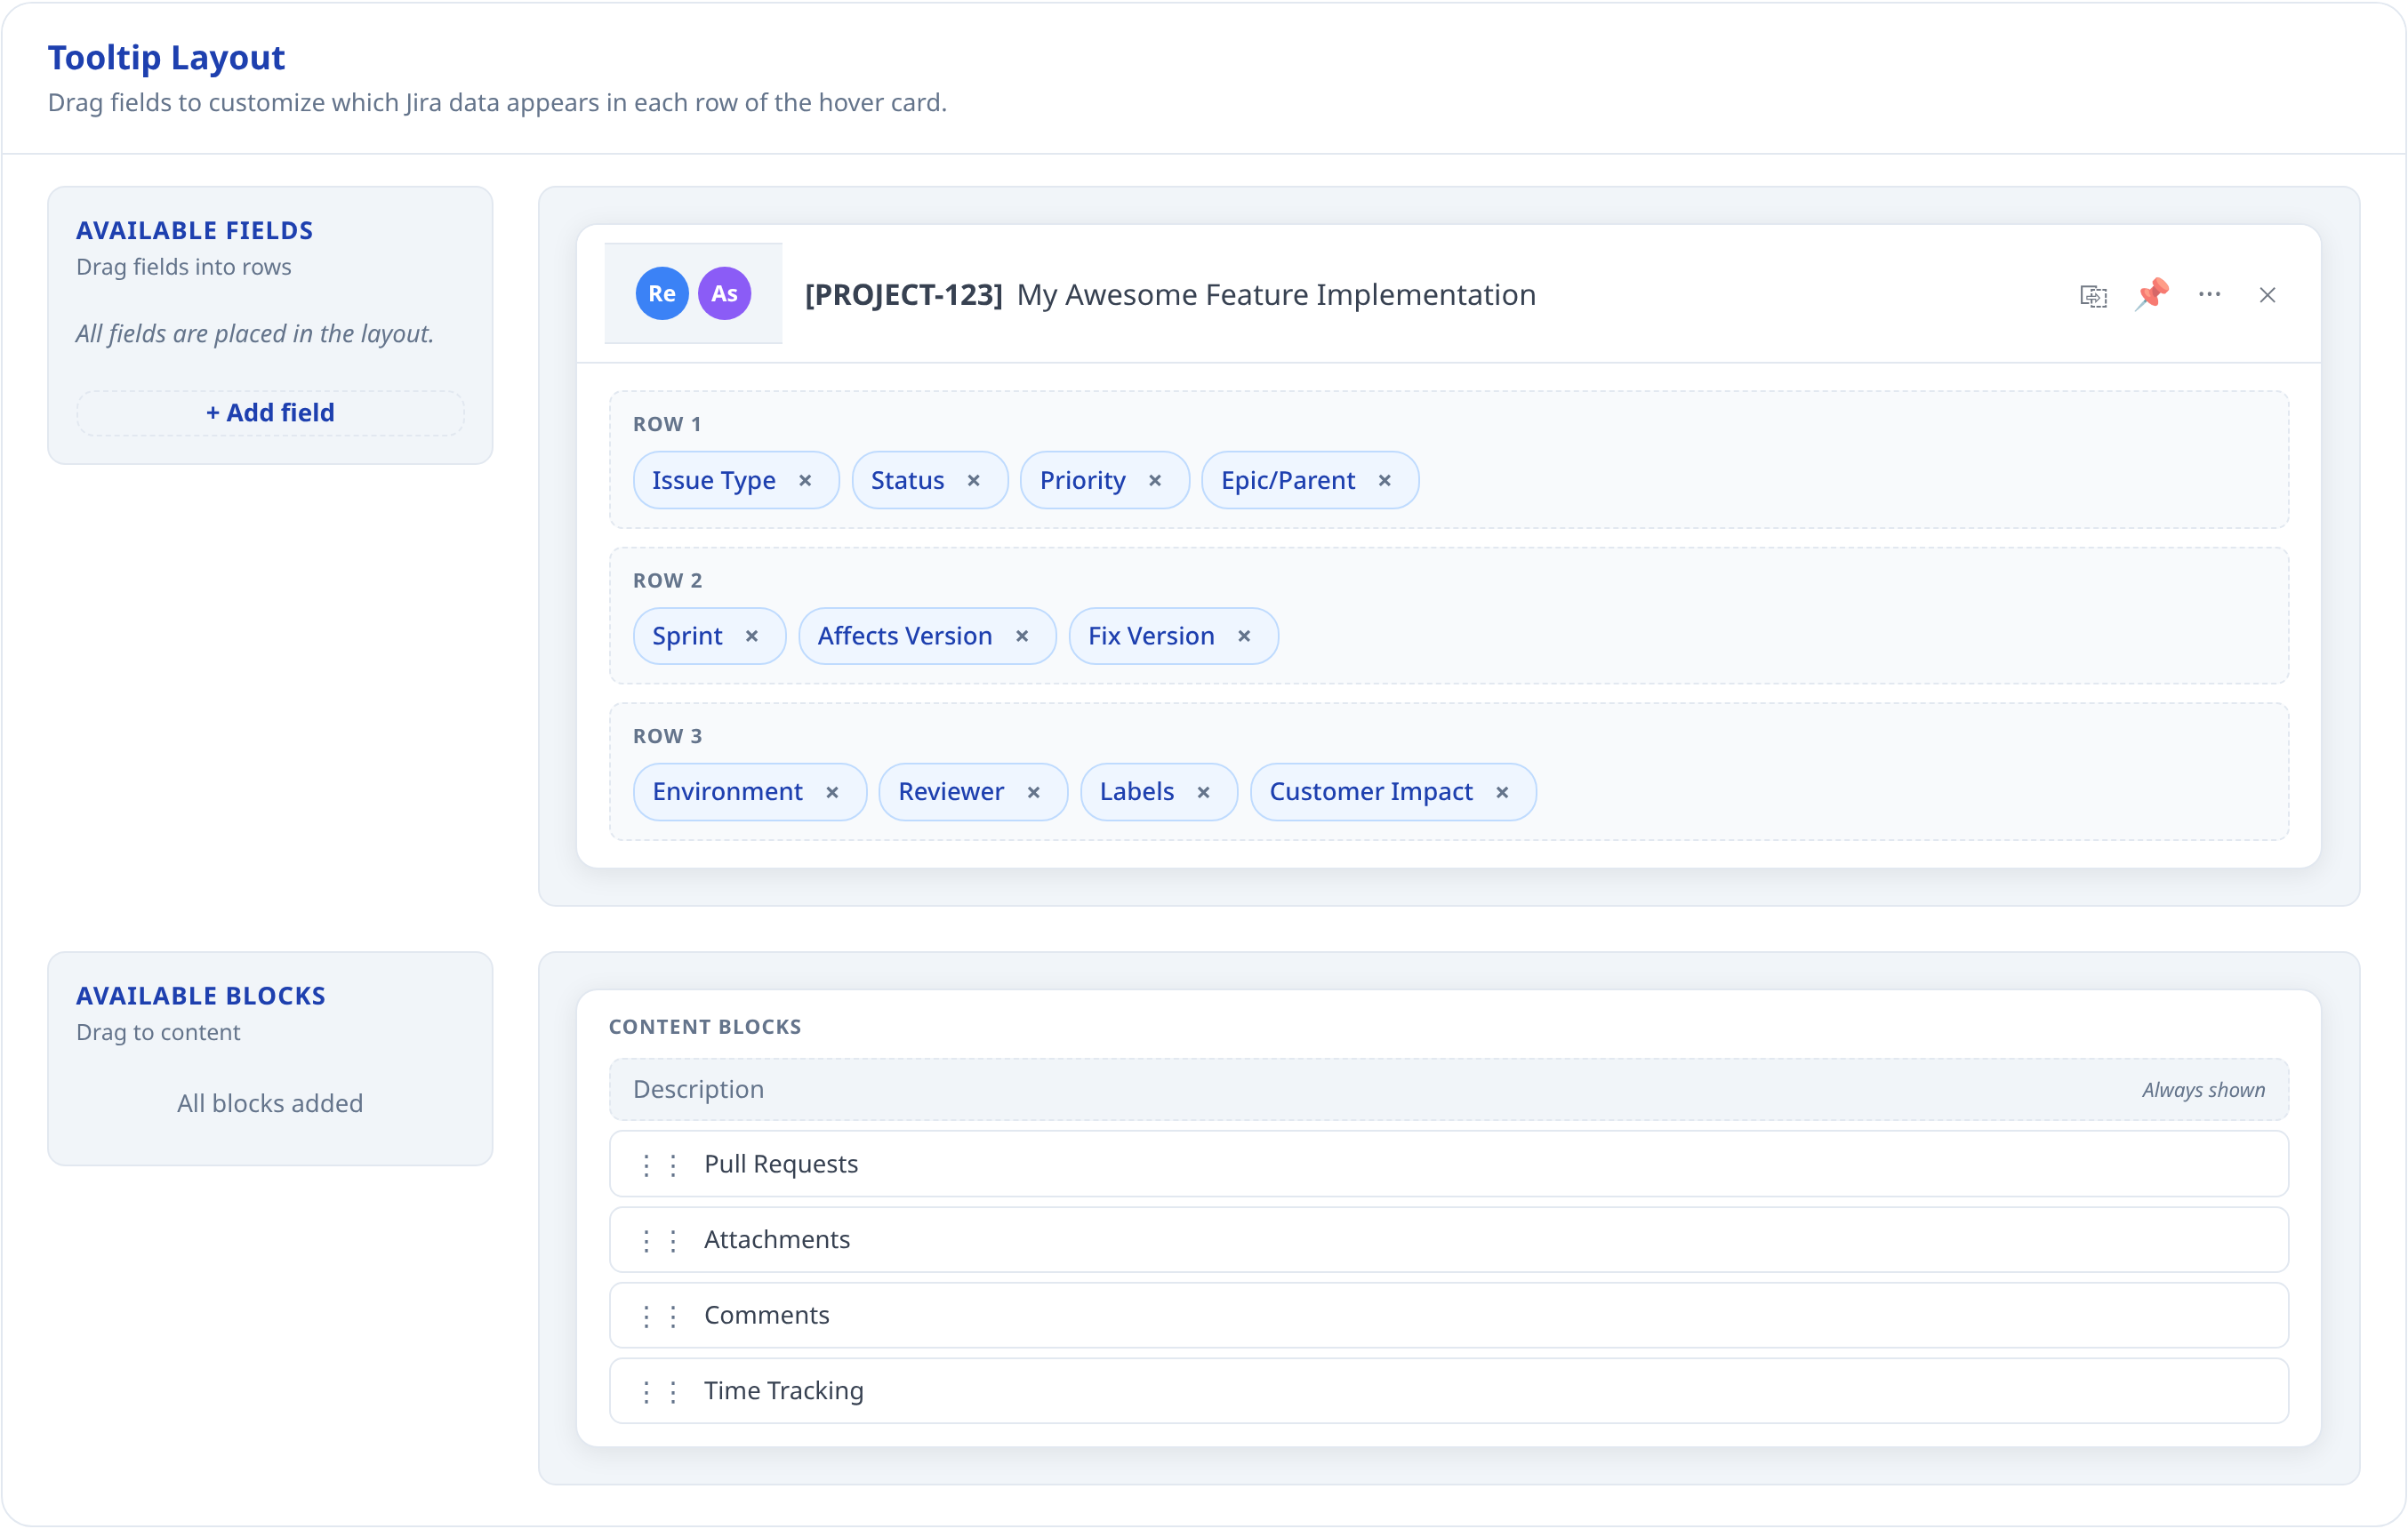Screen dimensions: 2408x1529
Task: Remove the Customer Impact chip
Action: 1502,793
